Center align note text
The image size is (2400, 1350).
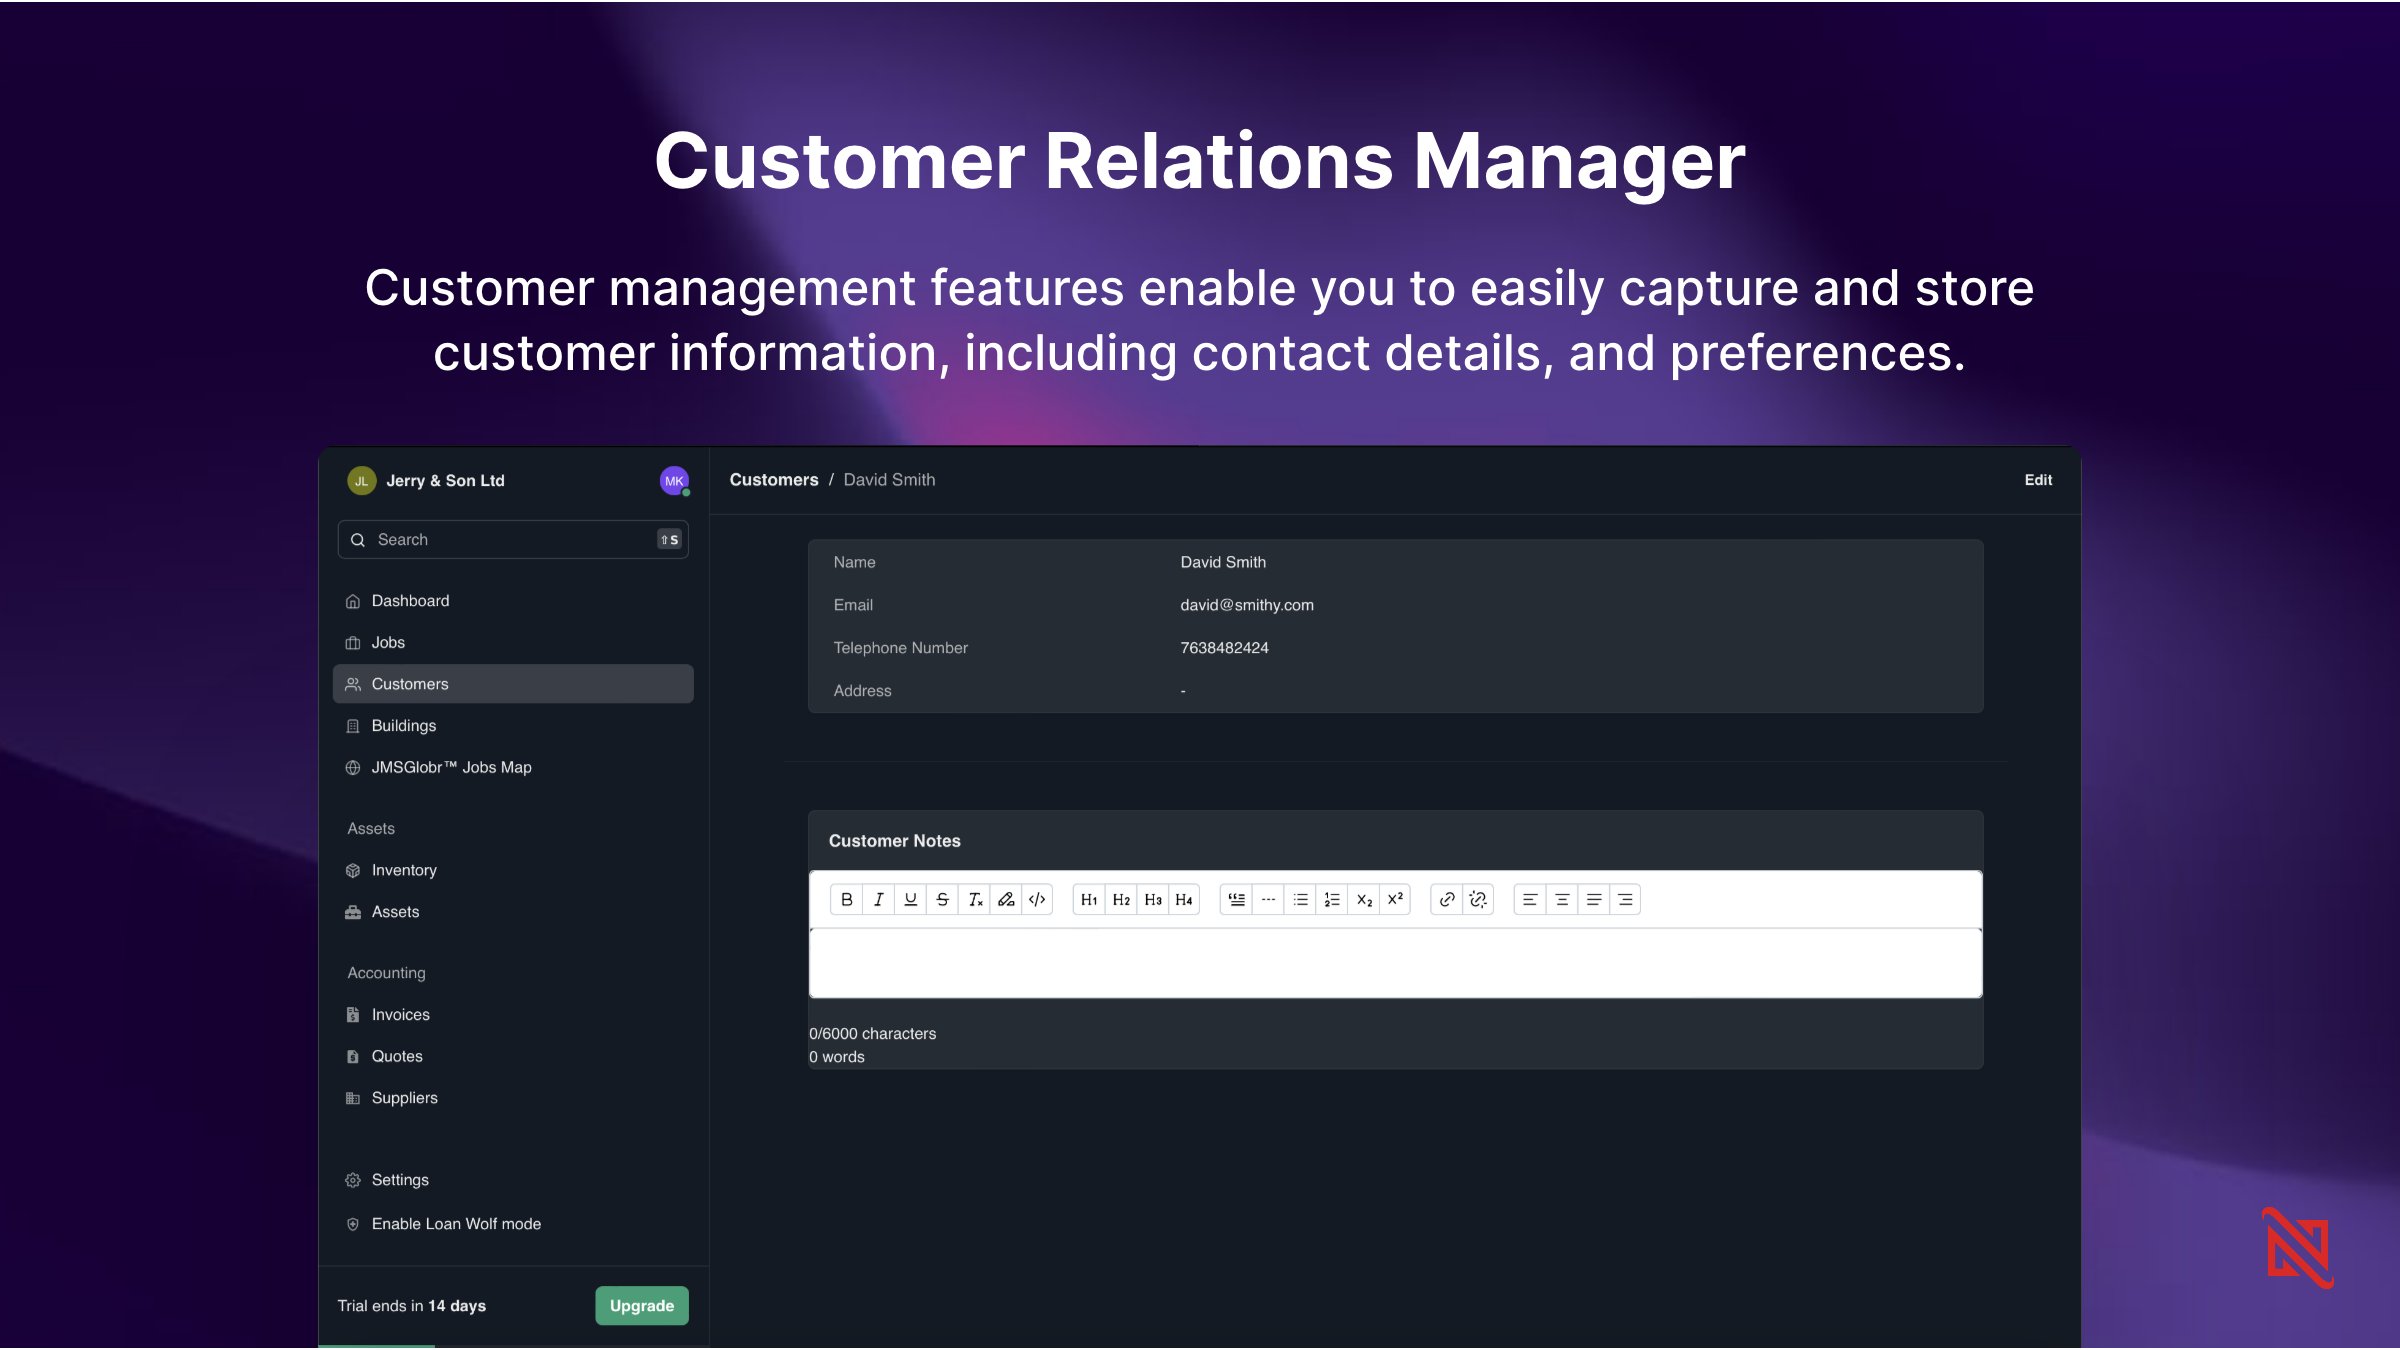tap(1562, 899)
